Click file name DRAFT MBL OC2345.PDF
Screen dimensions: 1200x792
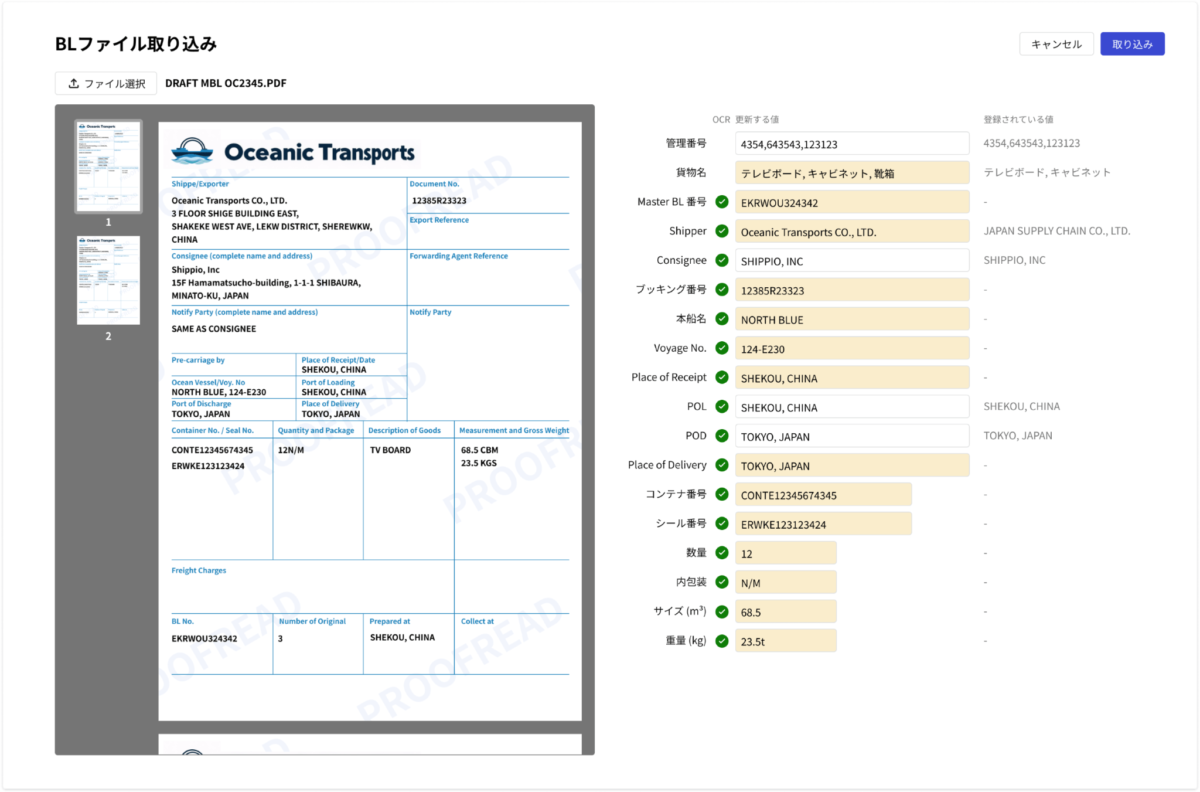tap(226, 83)
